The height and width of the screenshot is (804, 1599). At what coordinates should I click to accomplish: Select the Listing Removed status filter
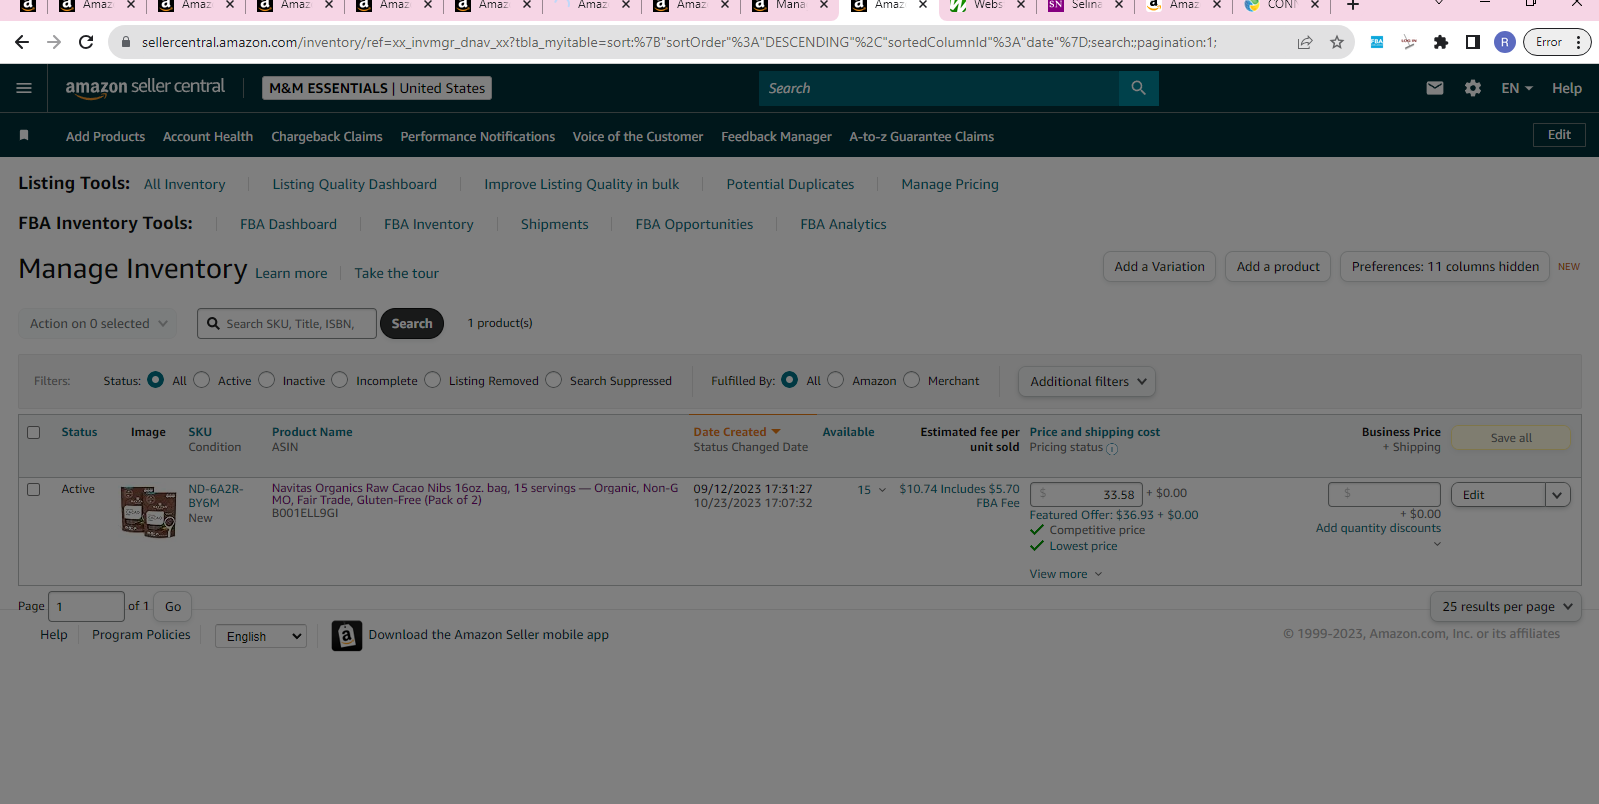click(x=432, y=380)
